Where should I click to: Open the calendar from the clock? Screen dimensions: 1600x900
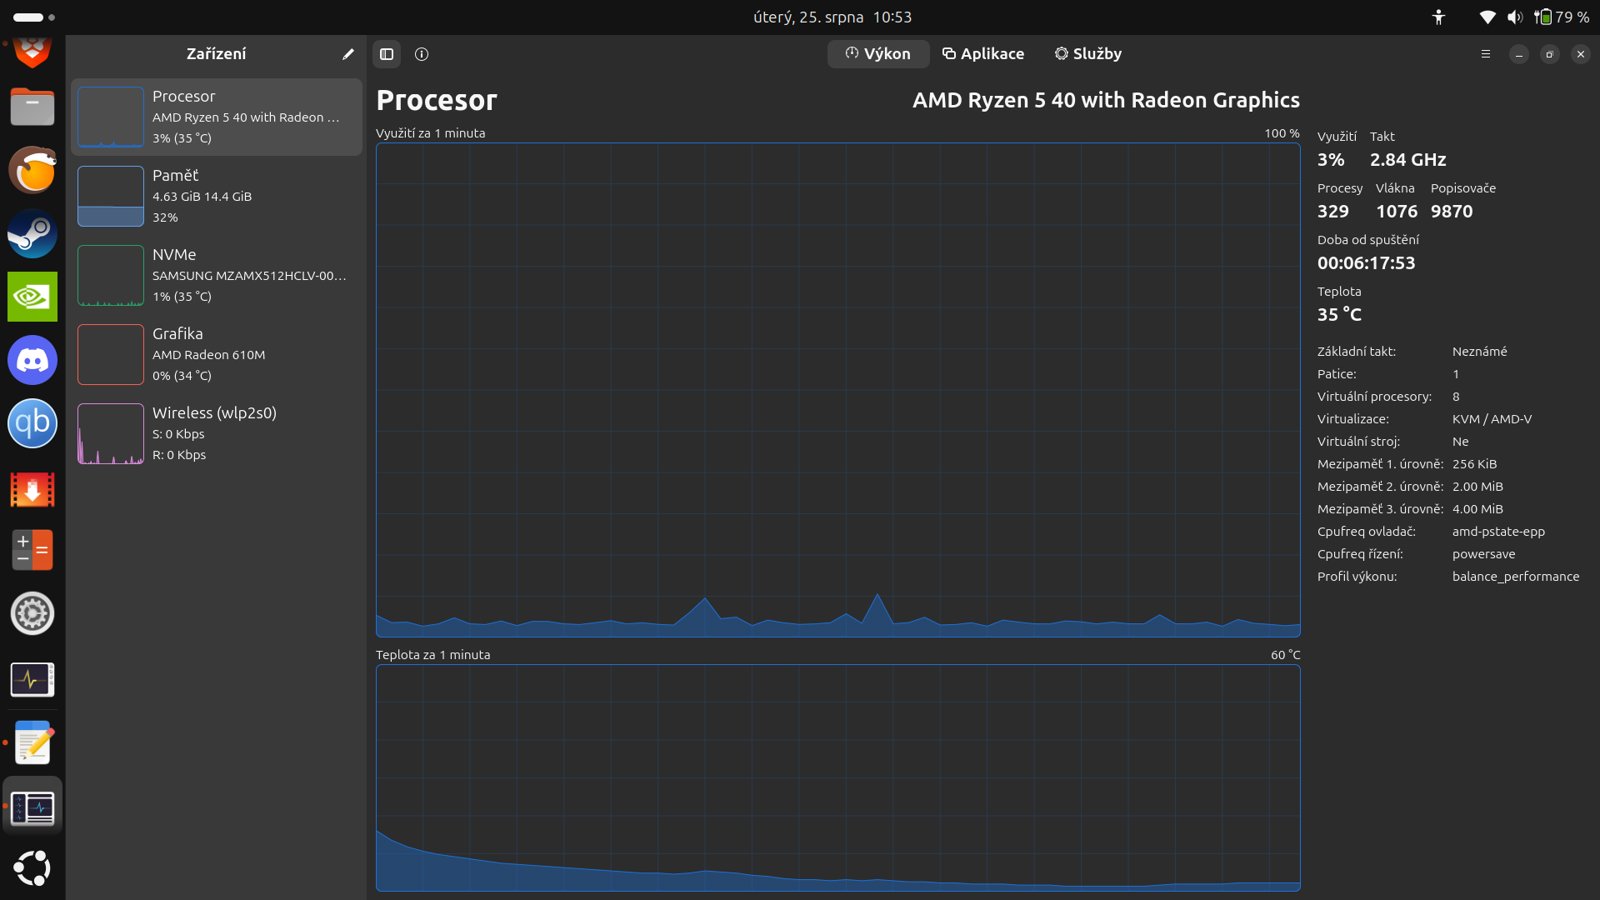pyautogui.click(x=833, y=17)
